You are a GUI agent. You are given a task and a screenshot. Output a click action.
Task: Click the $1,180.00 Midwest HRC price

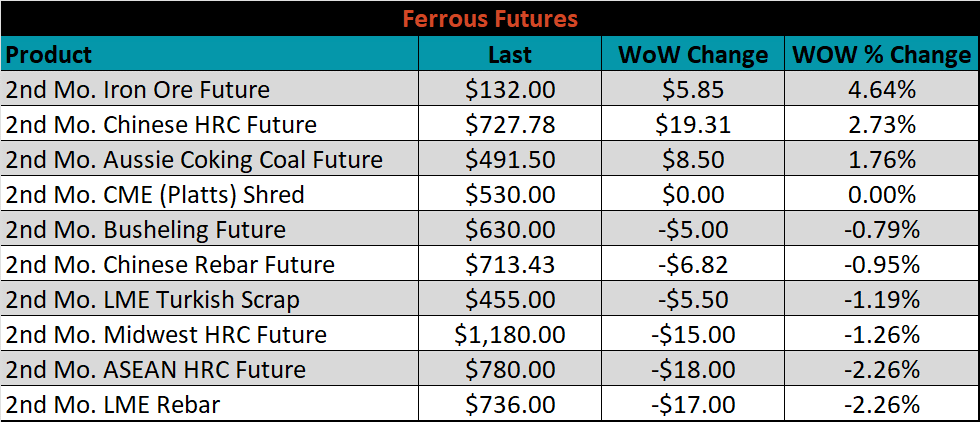tap(509, 334)
